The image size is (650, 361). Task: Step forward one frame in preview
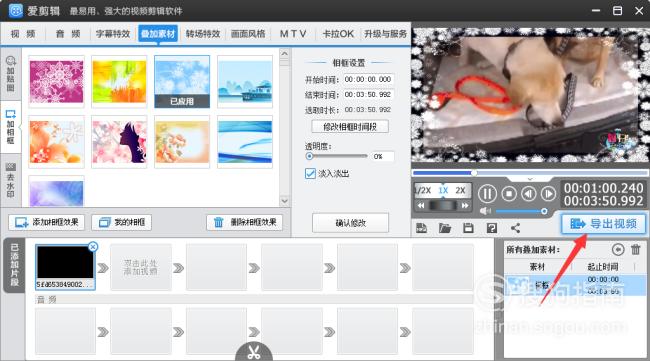coord(548,194)
